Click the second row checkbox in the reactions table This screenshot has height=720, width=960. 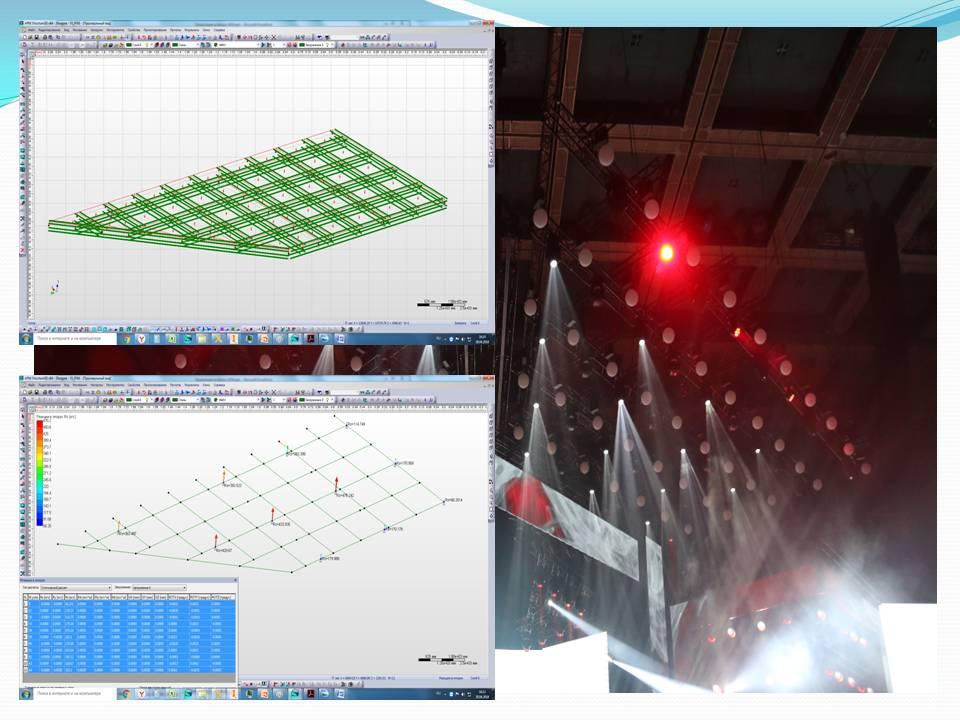point(27,611)
